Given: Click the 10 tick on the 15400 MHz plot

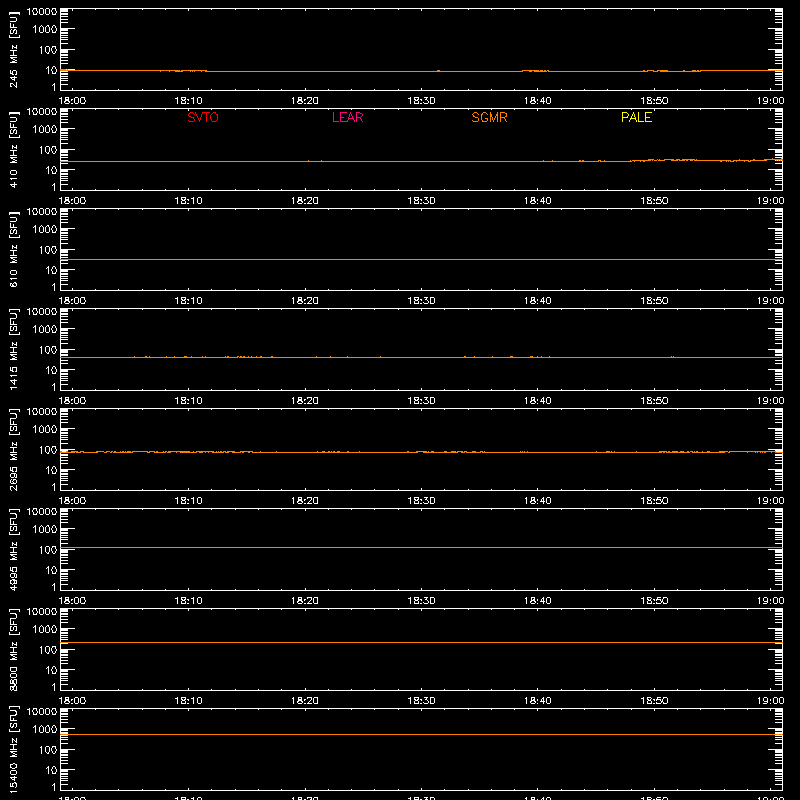Looking at the screenshot, I should (x=52, y=770).
